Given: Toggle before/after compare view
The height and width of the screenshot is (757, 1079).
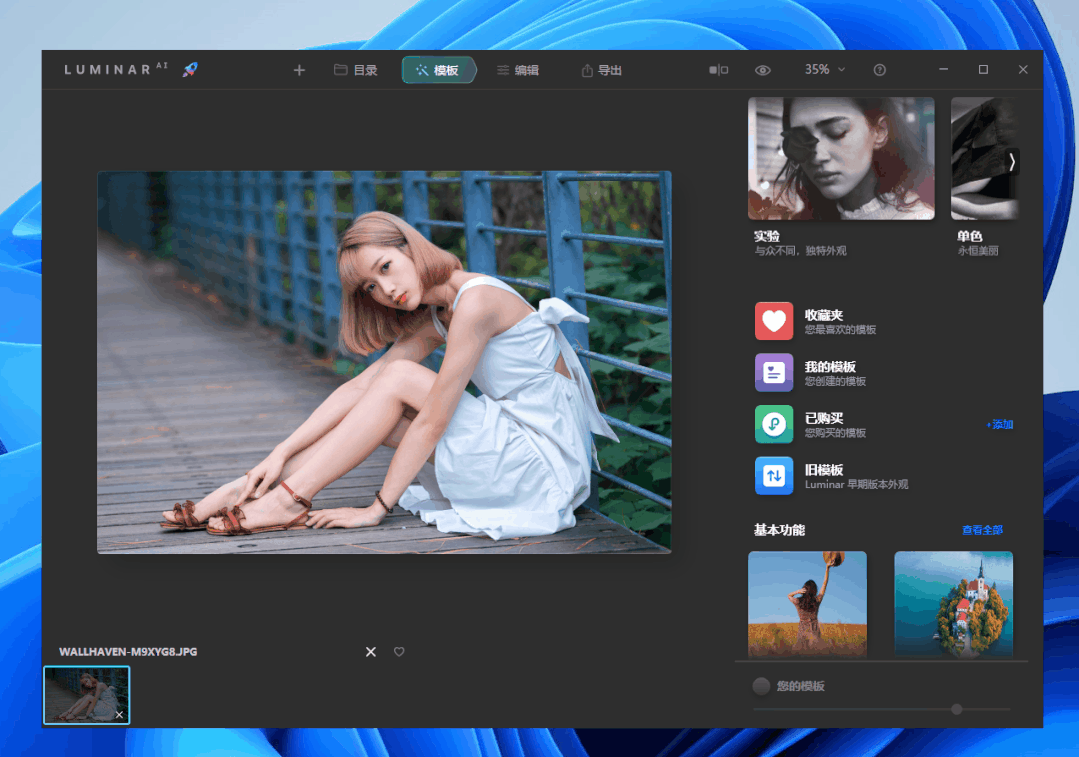Looking at the screenshot, I should [718, 70].
